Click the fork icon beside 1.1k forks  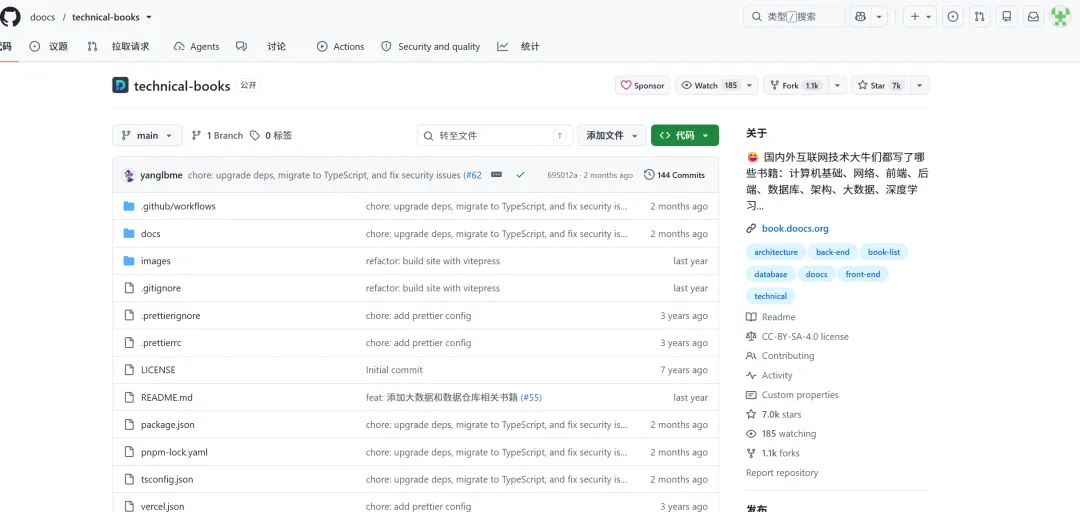pos(751,453)
